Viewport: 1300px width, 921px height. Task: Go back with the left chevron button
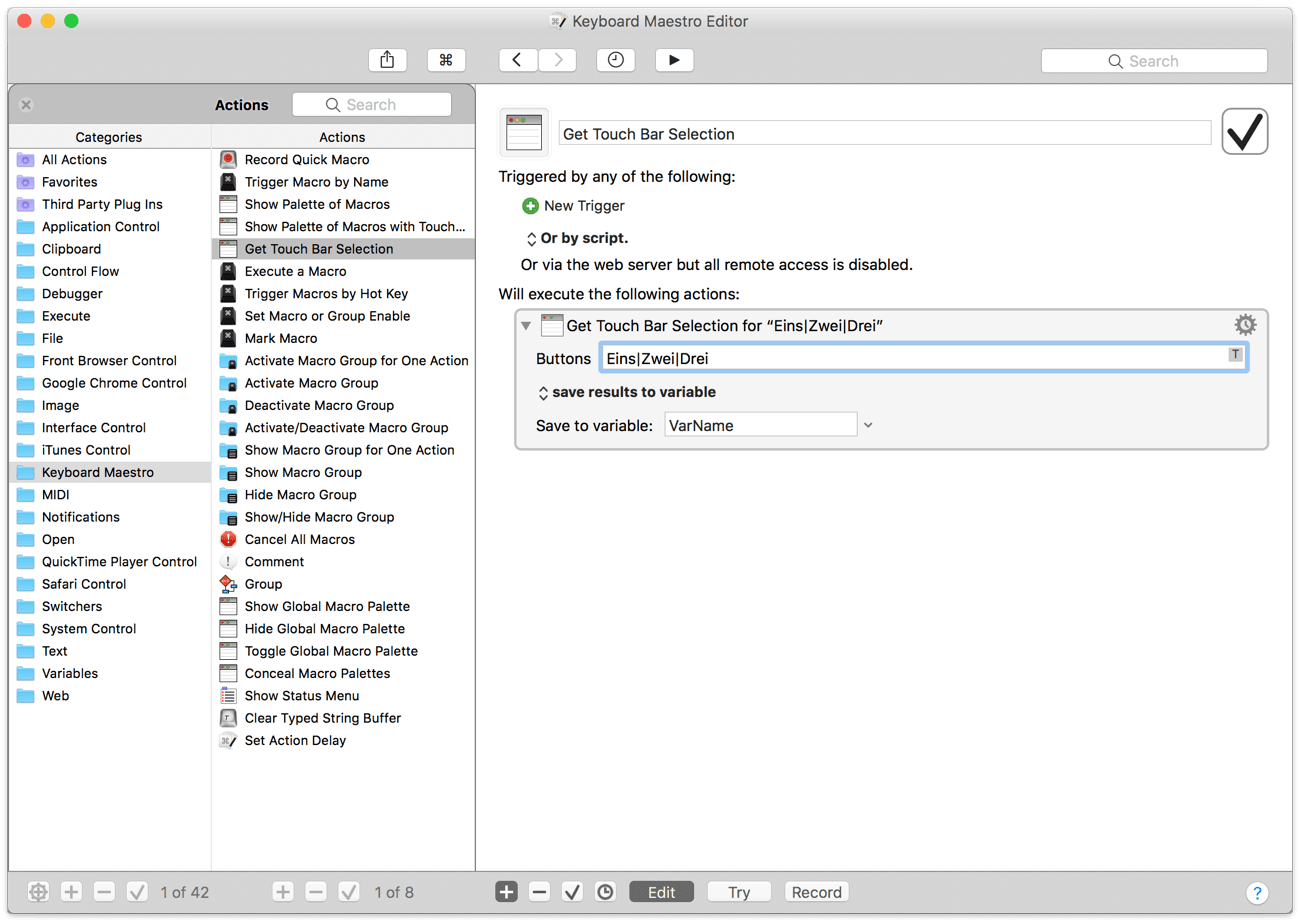coord(518,60)
